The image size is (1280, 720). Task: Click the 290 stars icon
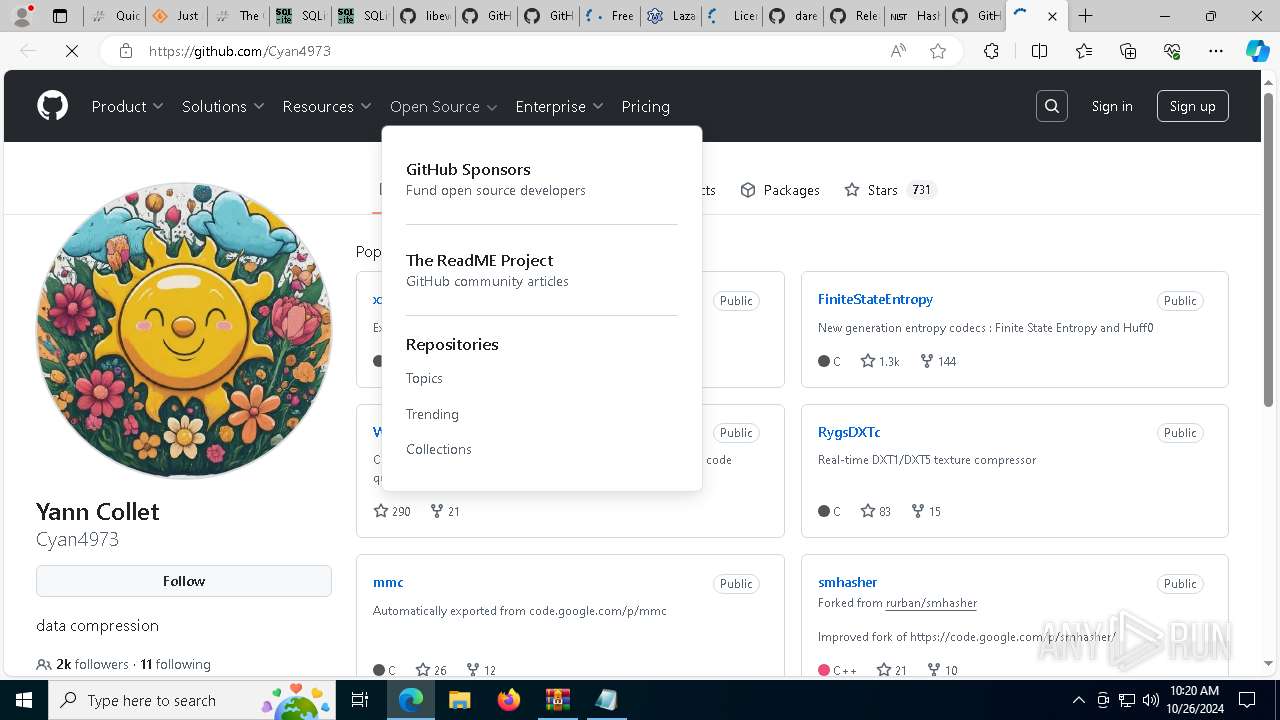point(381,511)
